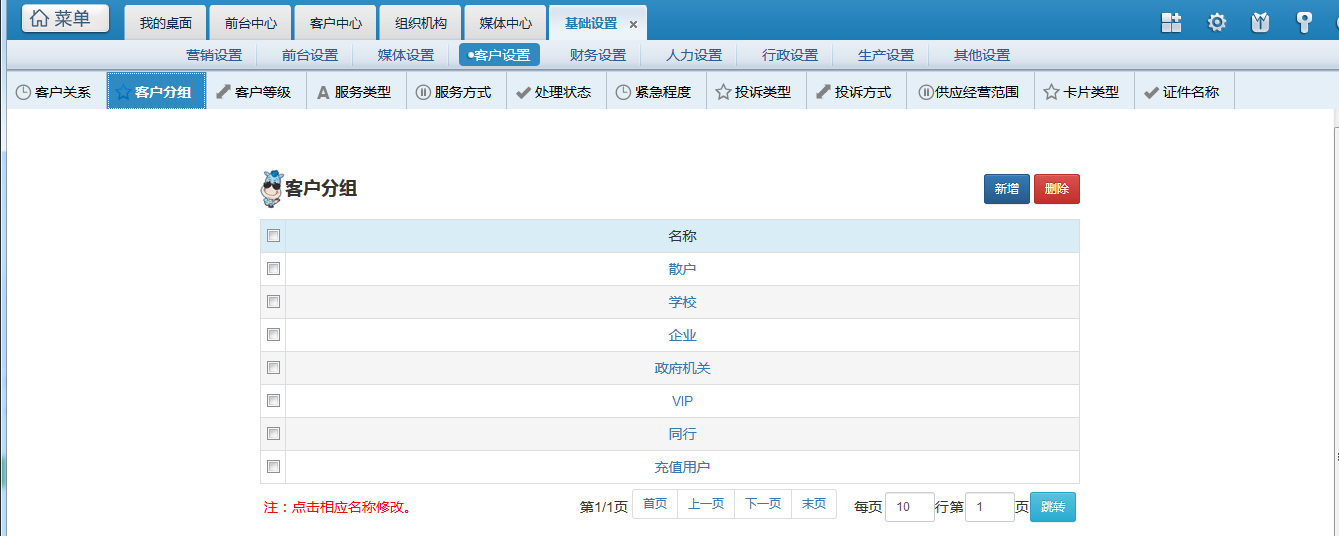Open the 前台设置 submenu
The width and height of the screenshot is (1339, 536).
click(310, 55)
